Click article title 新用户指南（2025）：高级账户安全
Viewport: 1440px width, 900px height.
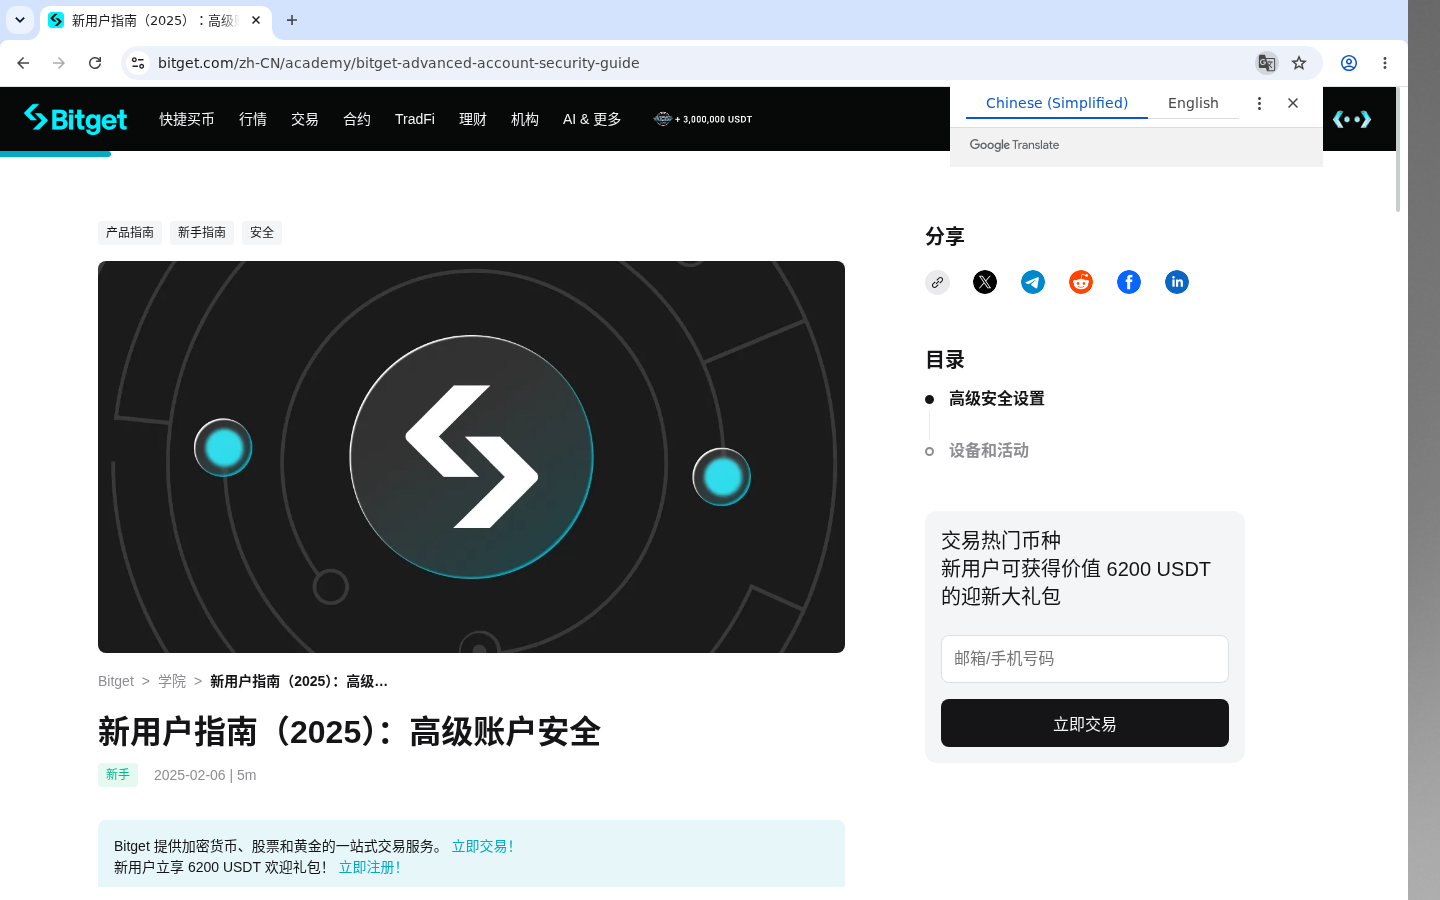click(349, 732)
